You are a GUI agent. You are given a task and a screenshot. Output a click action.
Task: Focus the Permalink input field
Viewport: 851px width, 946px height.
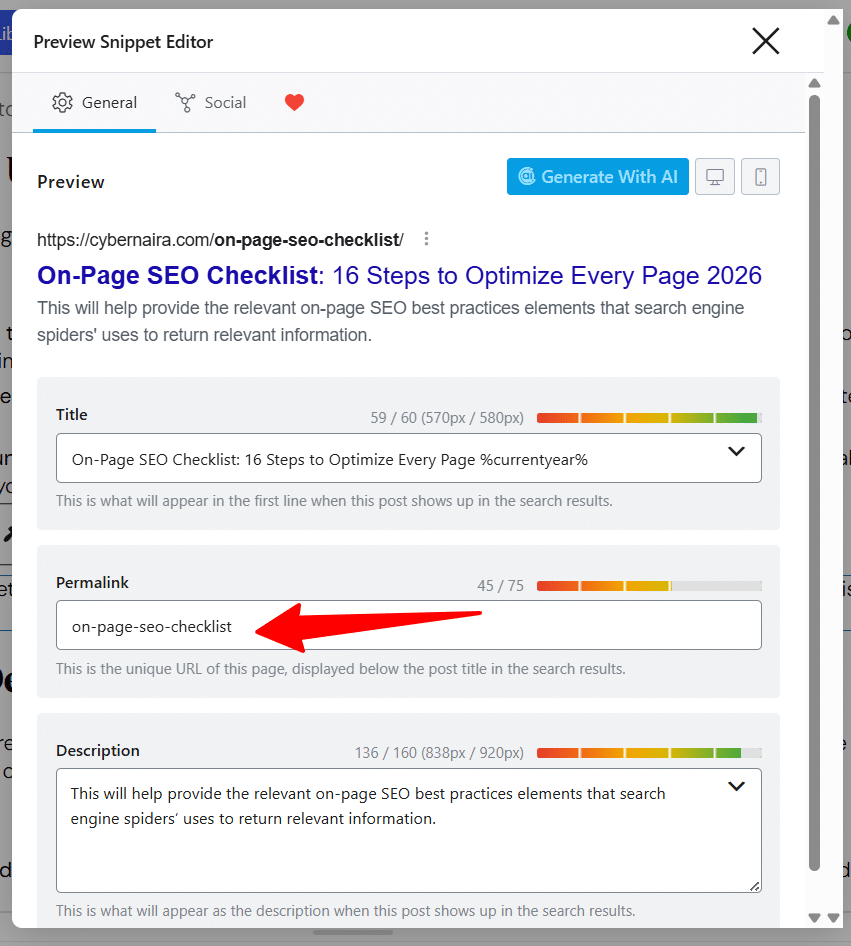(409, 626)
